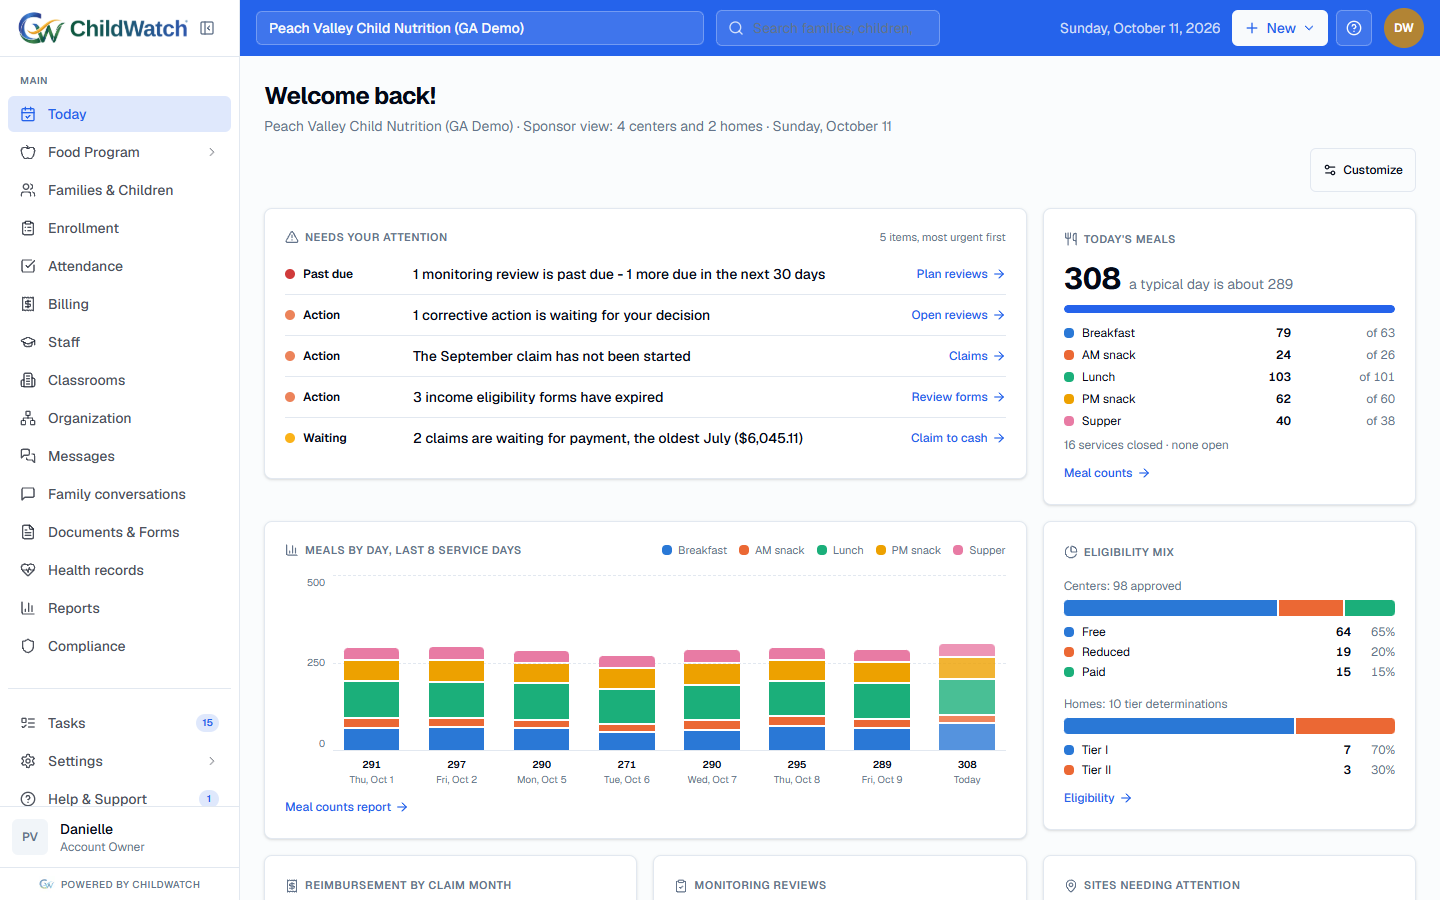This screenshot has width=1440, height=900.
Task: Click the Enrollment clipboard icon
Action: (x=28, y=228)
